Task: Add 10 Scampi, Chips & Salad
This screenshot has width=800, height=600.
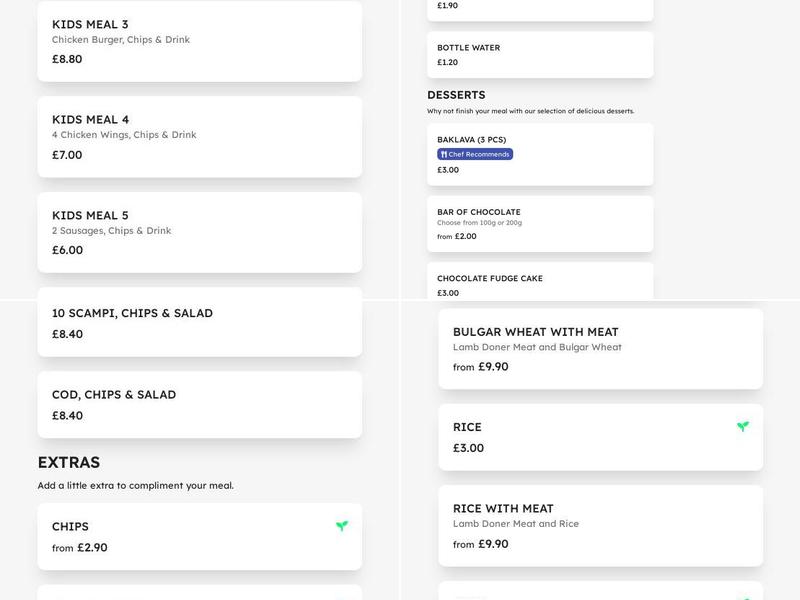Action: 199,322
